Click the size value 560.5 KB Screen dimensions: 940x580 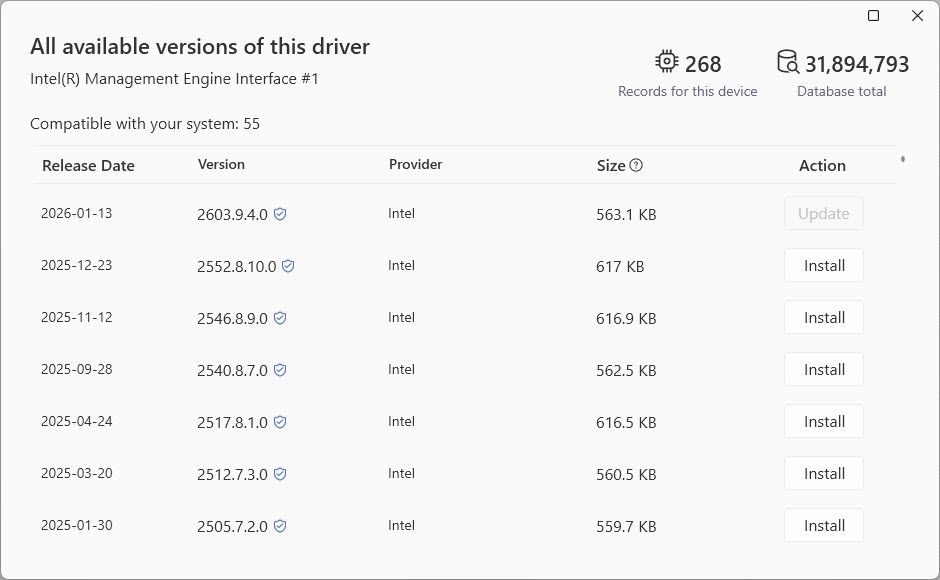(626, 474)
